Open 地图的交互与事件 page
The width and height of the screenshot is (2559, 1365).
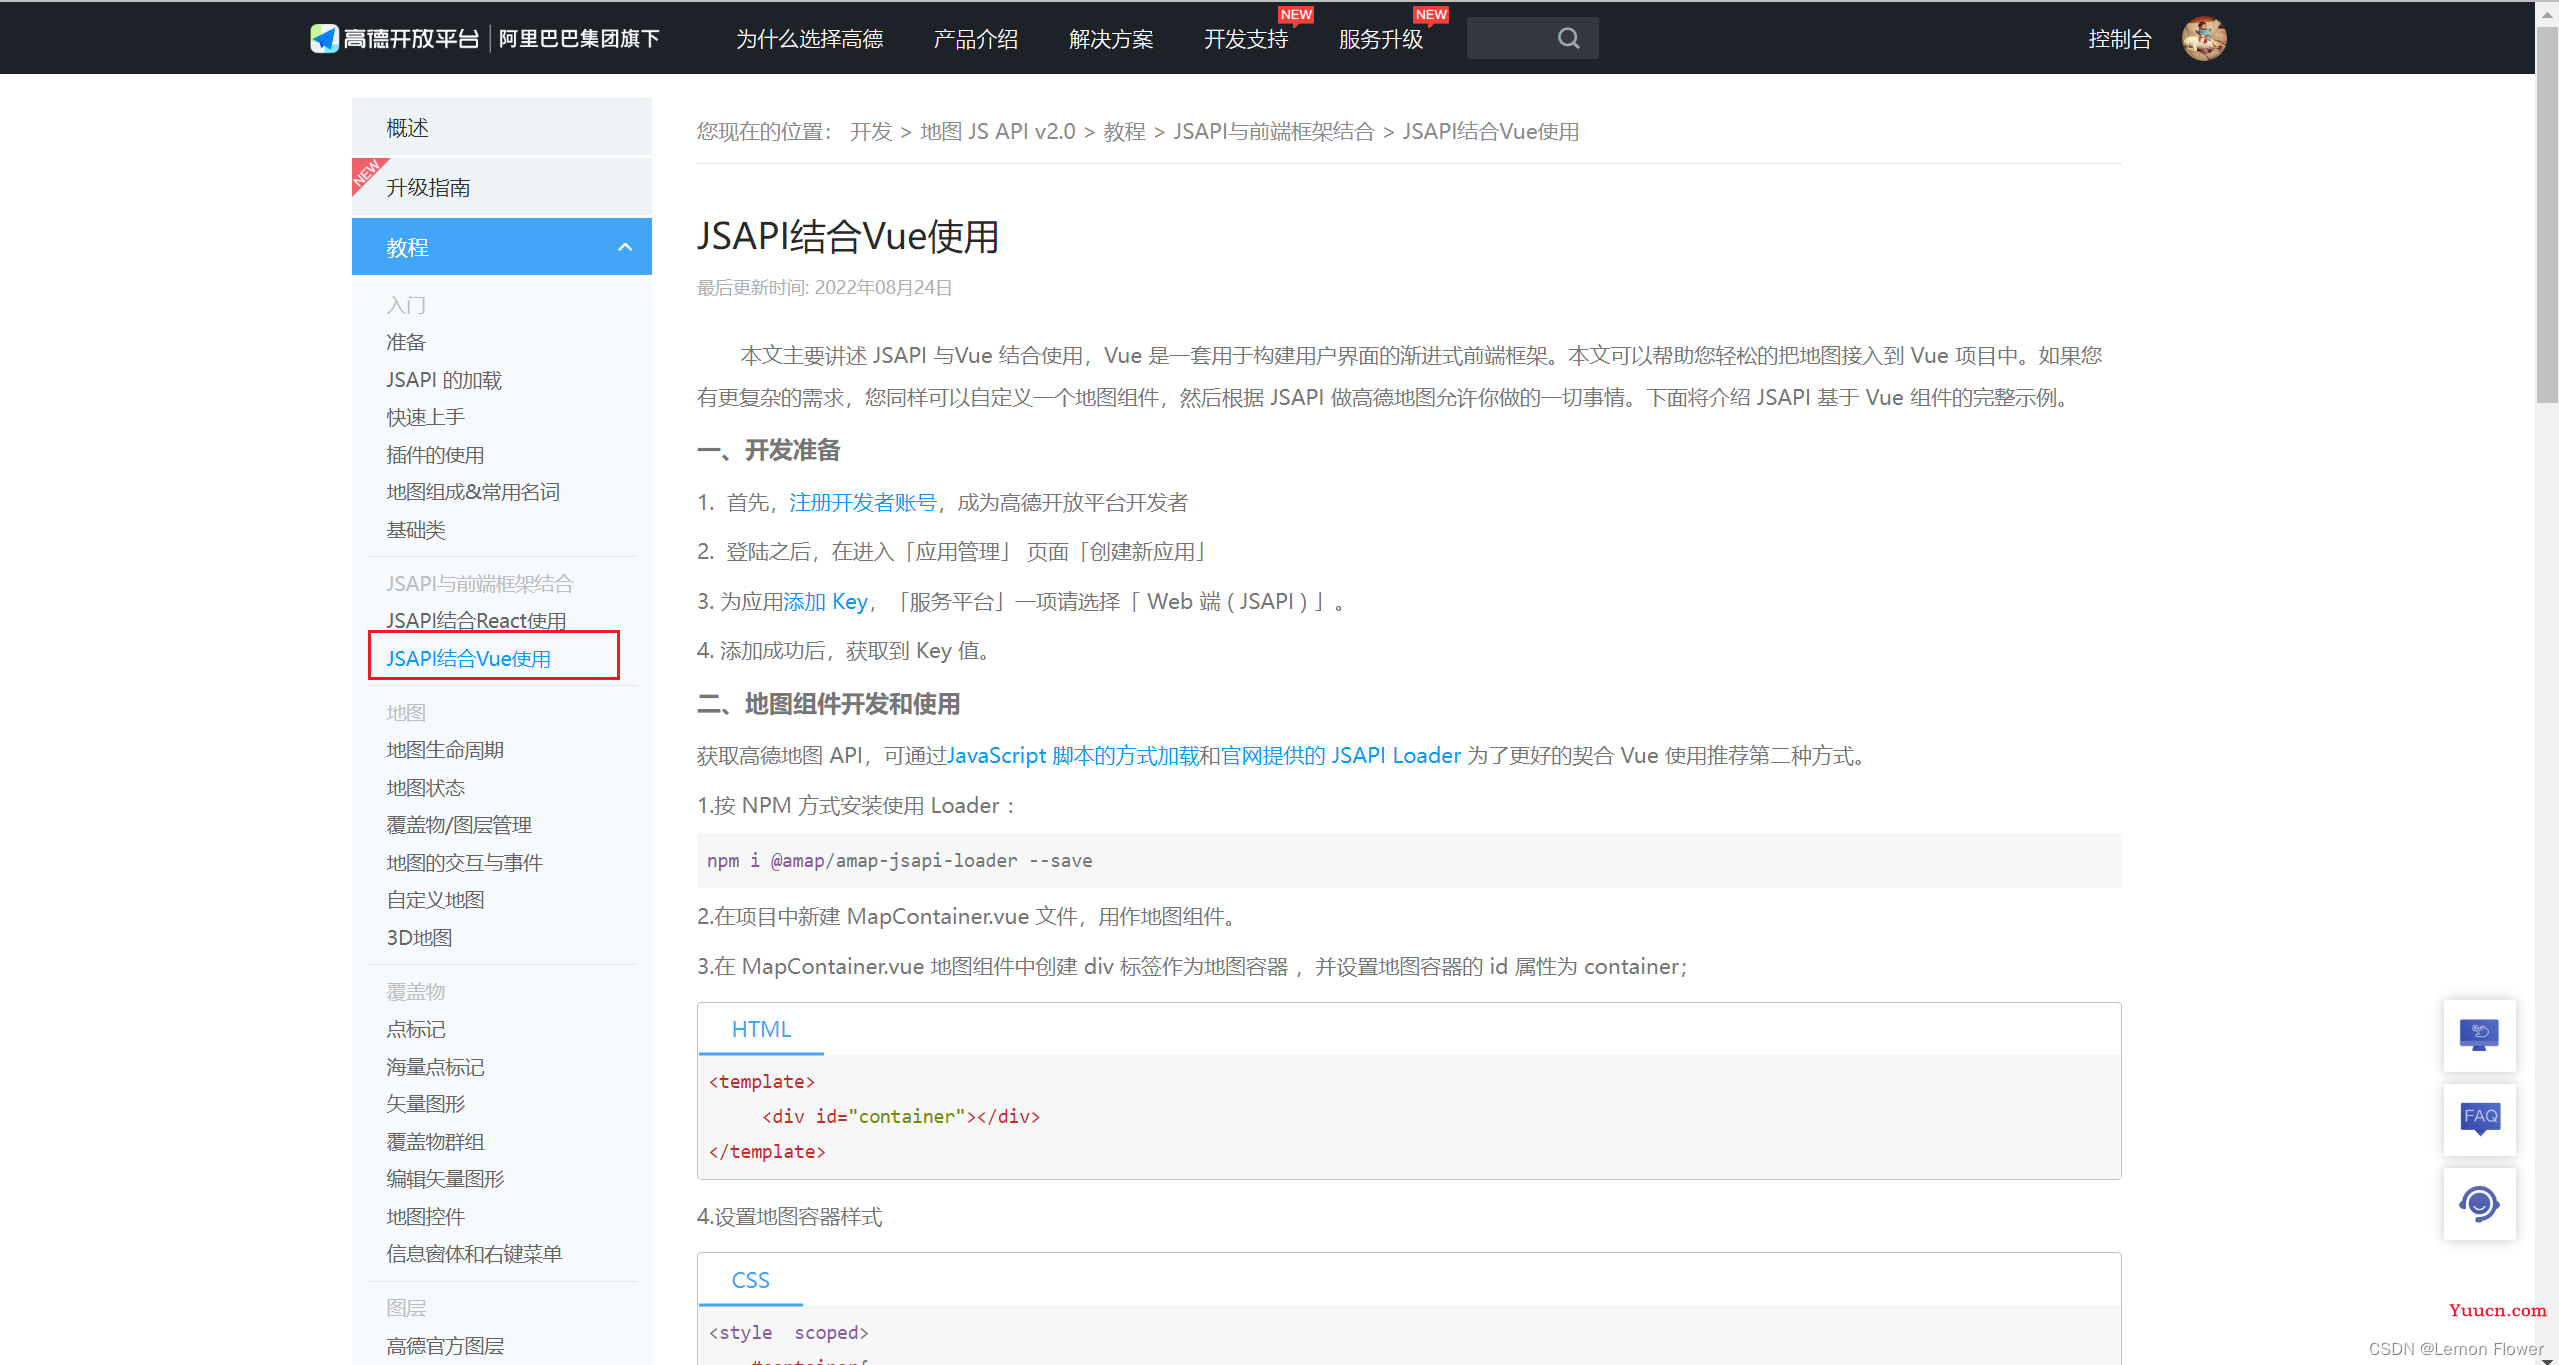click(464, 863)
